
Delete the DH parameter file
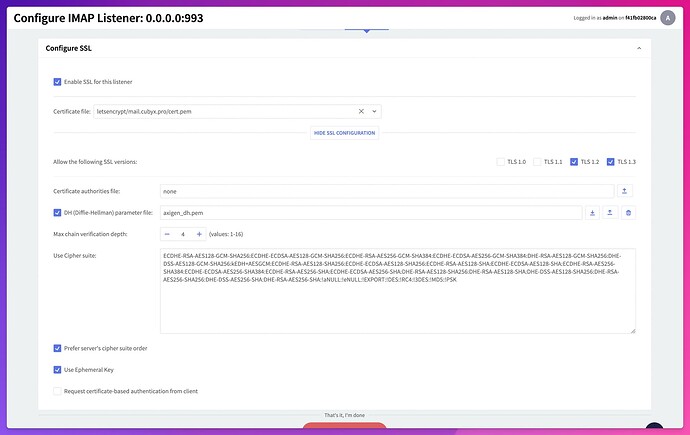[628, 212]
